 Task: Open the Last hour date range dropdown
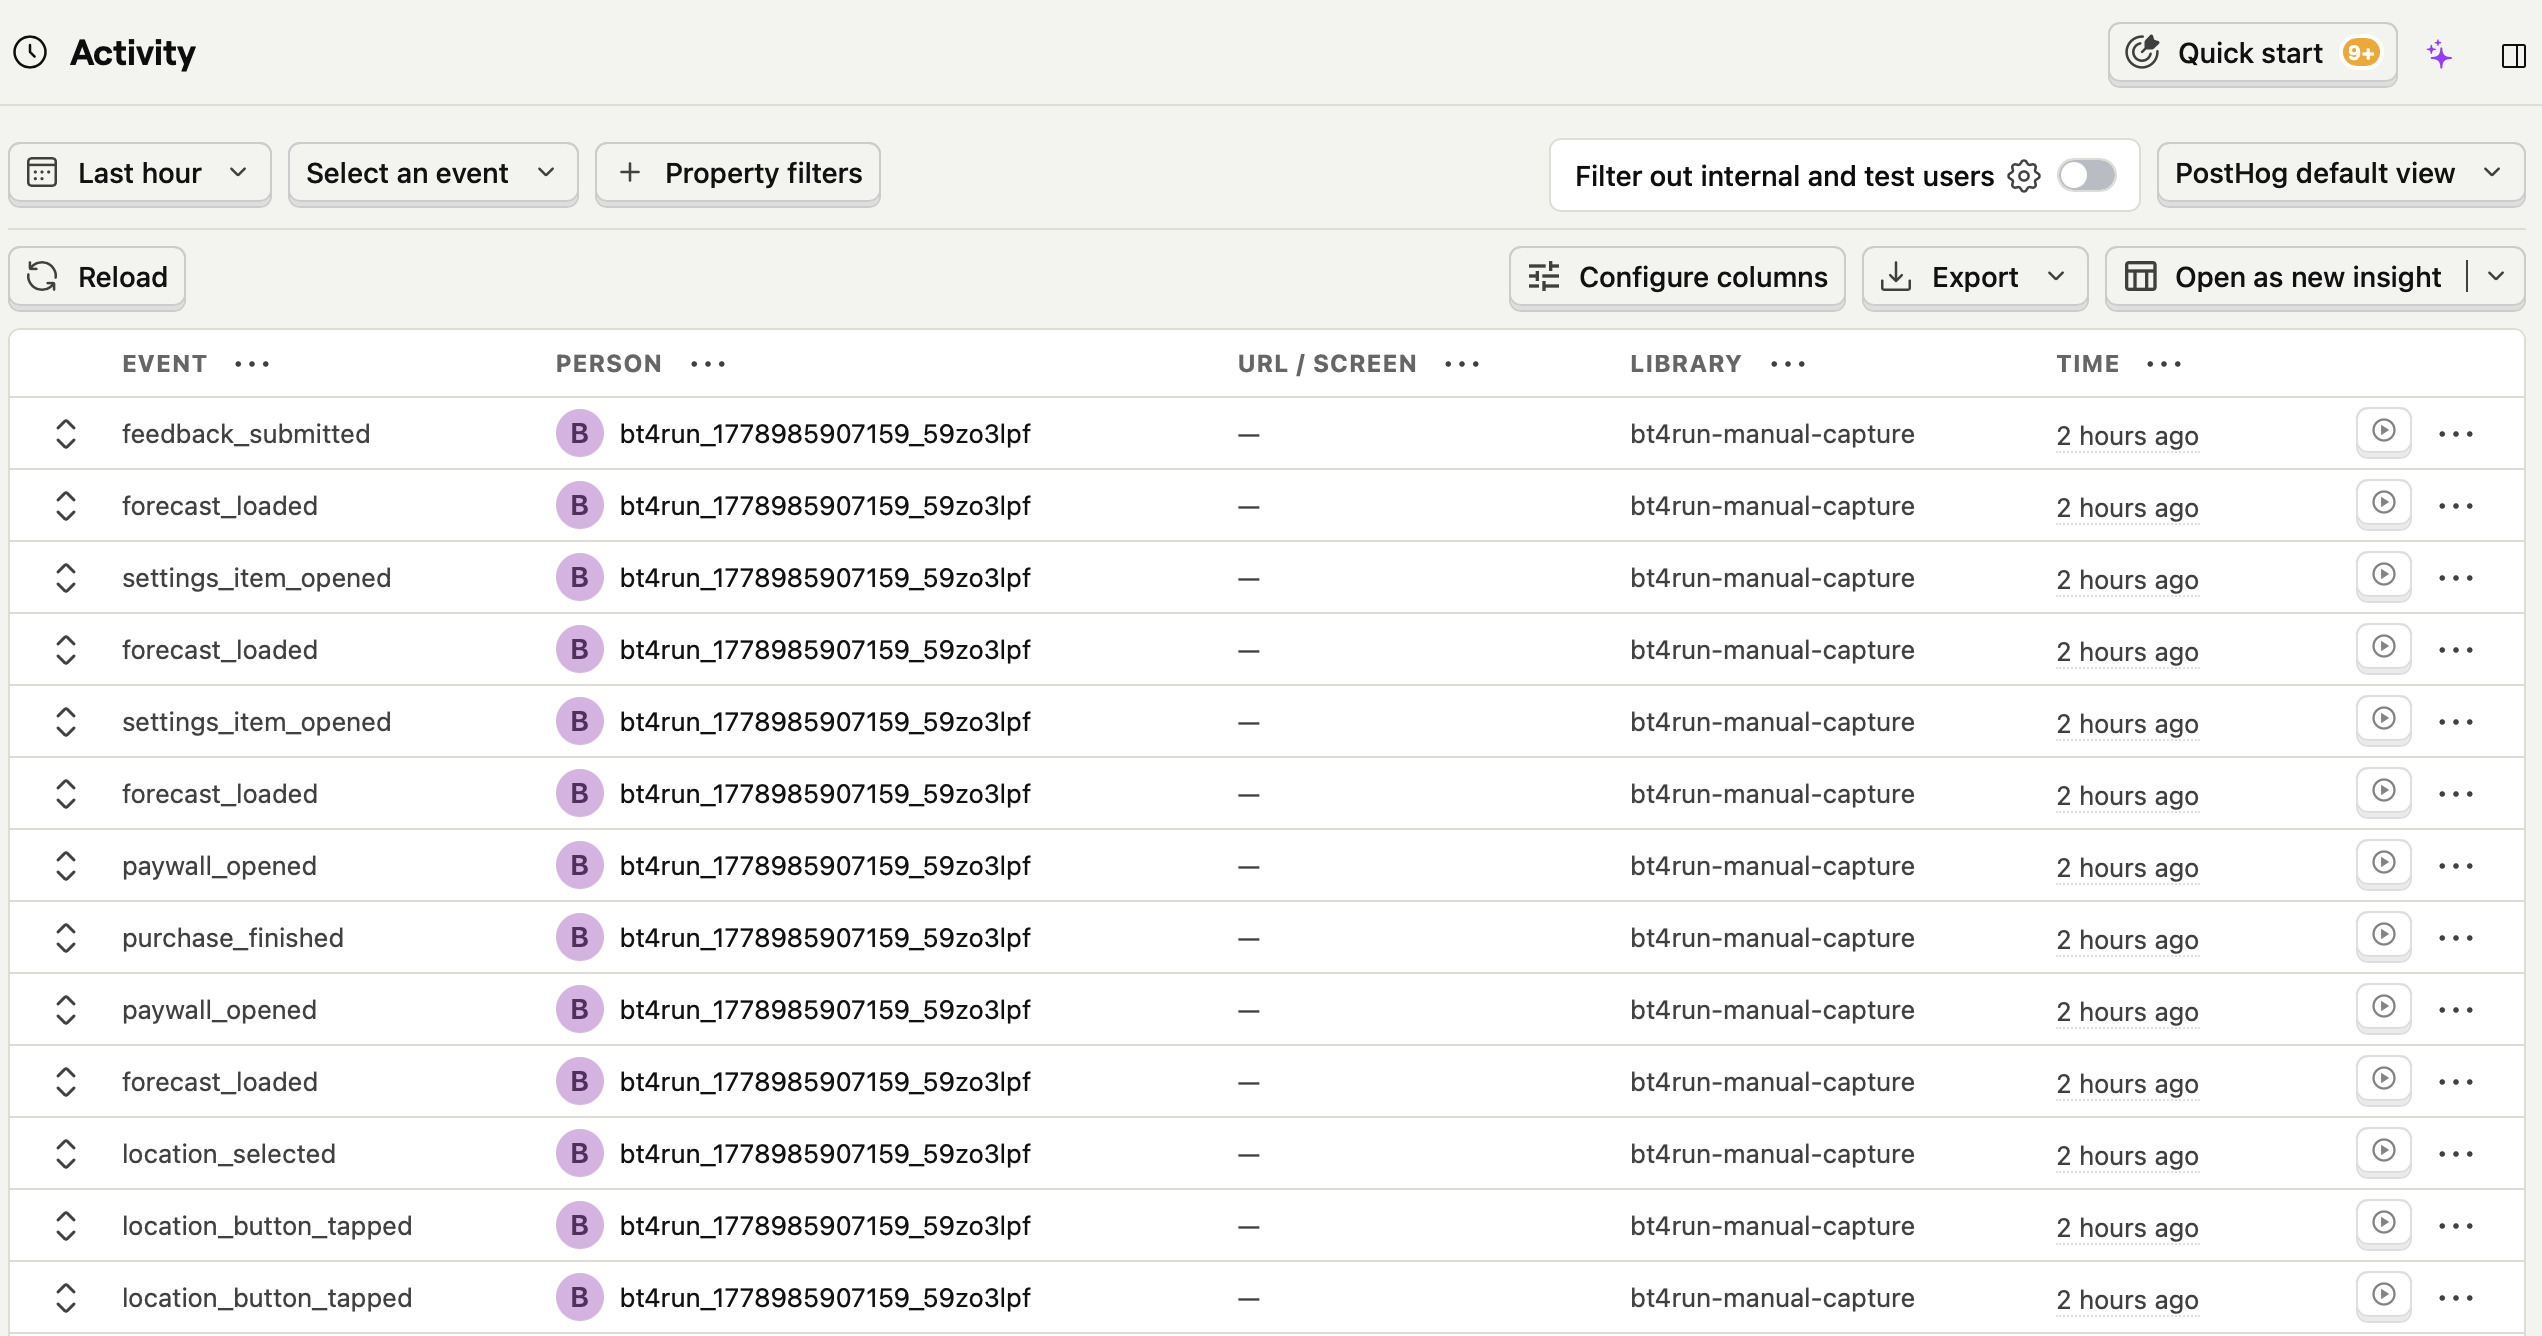[x=140, y=174]
